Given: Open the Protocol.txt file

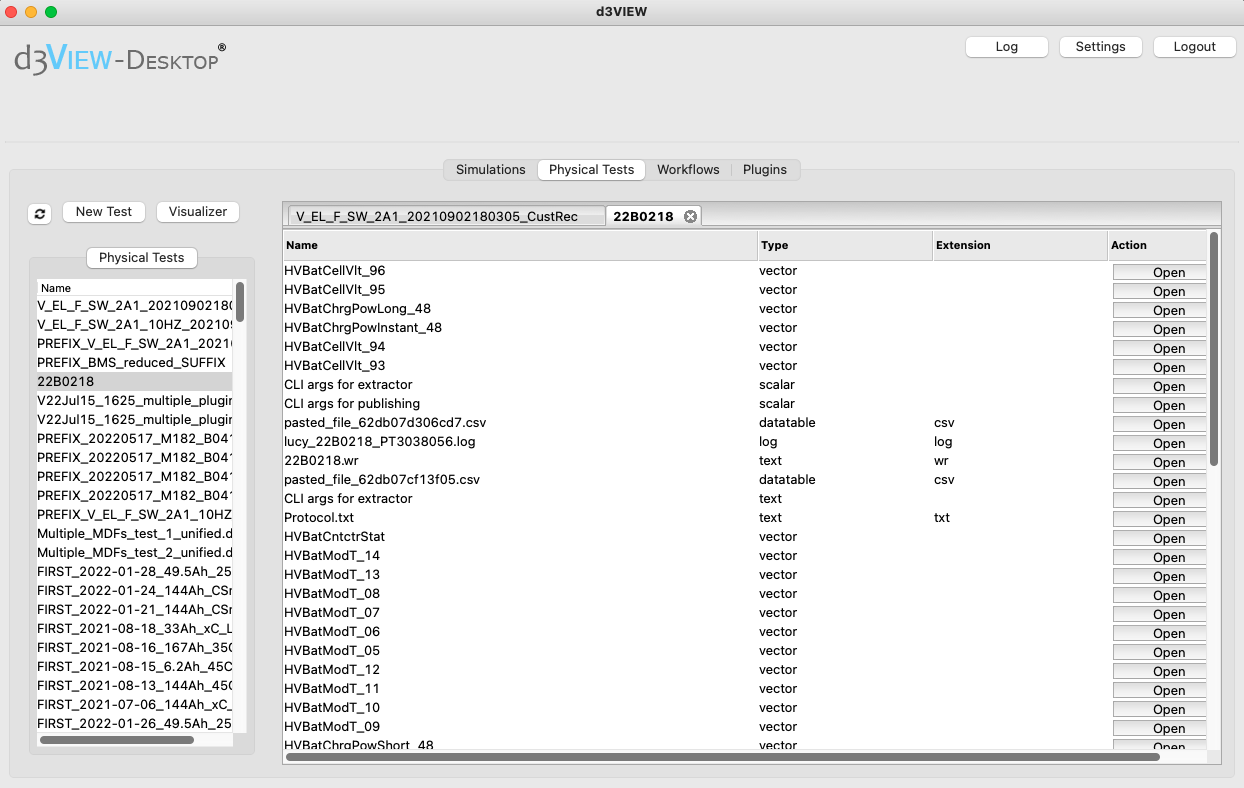Looking at the screenshot, I should click(x=1160, y=519).
